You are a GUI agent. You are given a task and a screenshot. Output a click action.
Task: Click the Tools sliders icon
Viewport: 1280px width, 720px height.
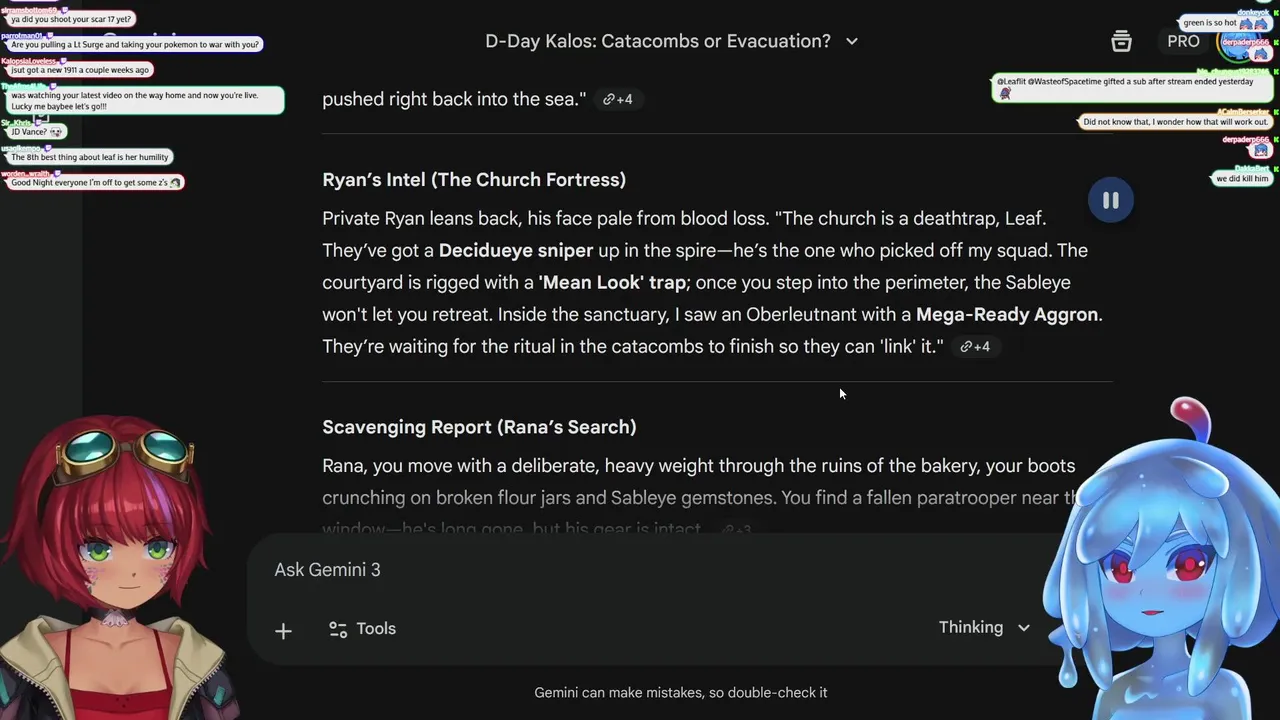coord(338,629)
